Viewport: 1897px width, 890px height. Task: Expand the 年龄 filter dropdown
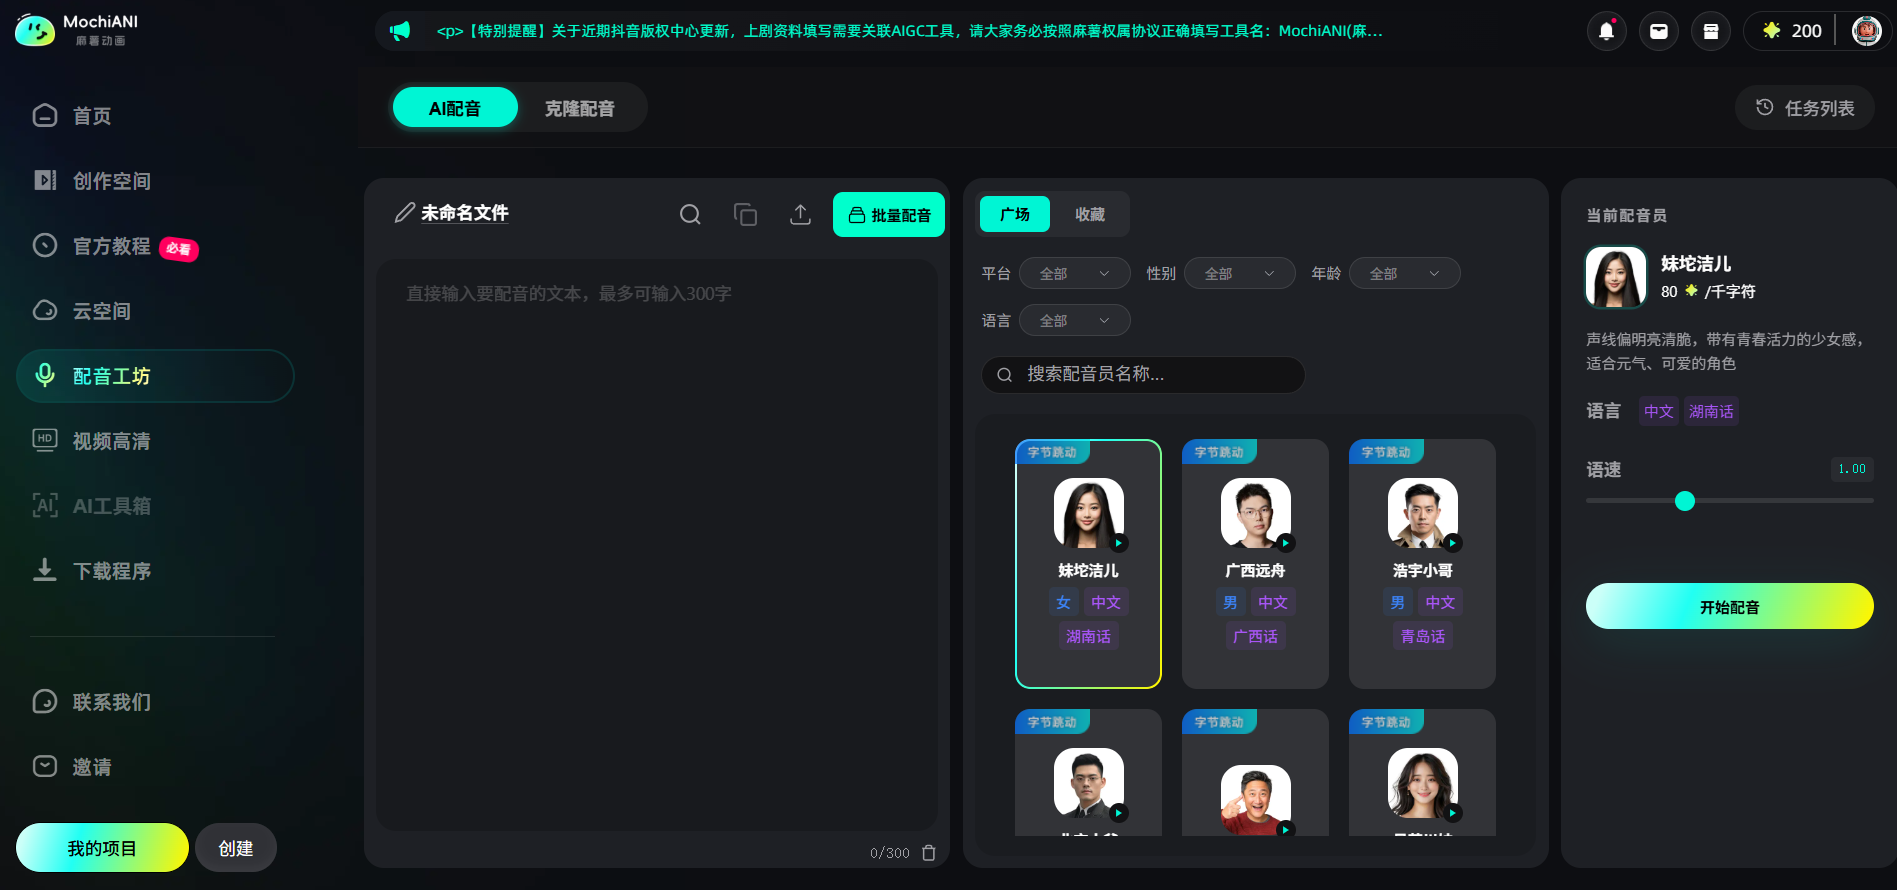[x=1405, y=273]
